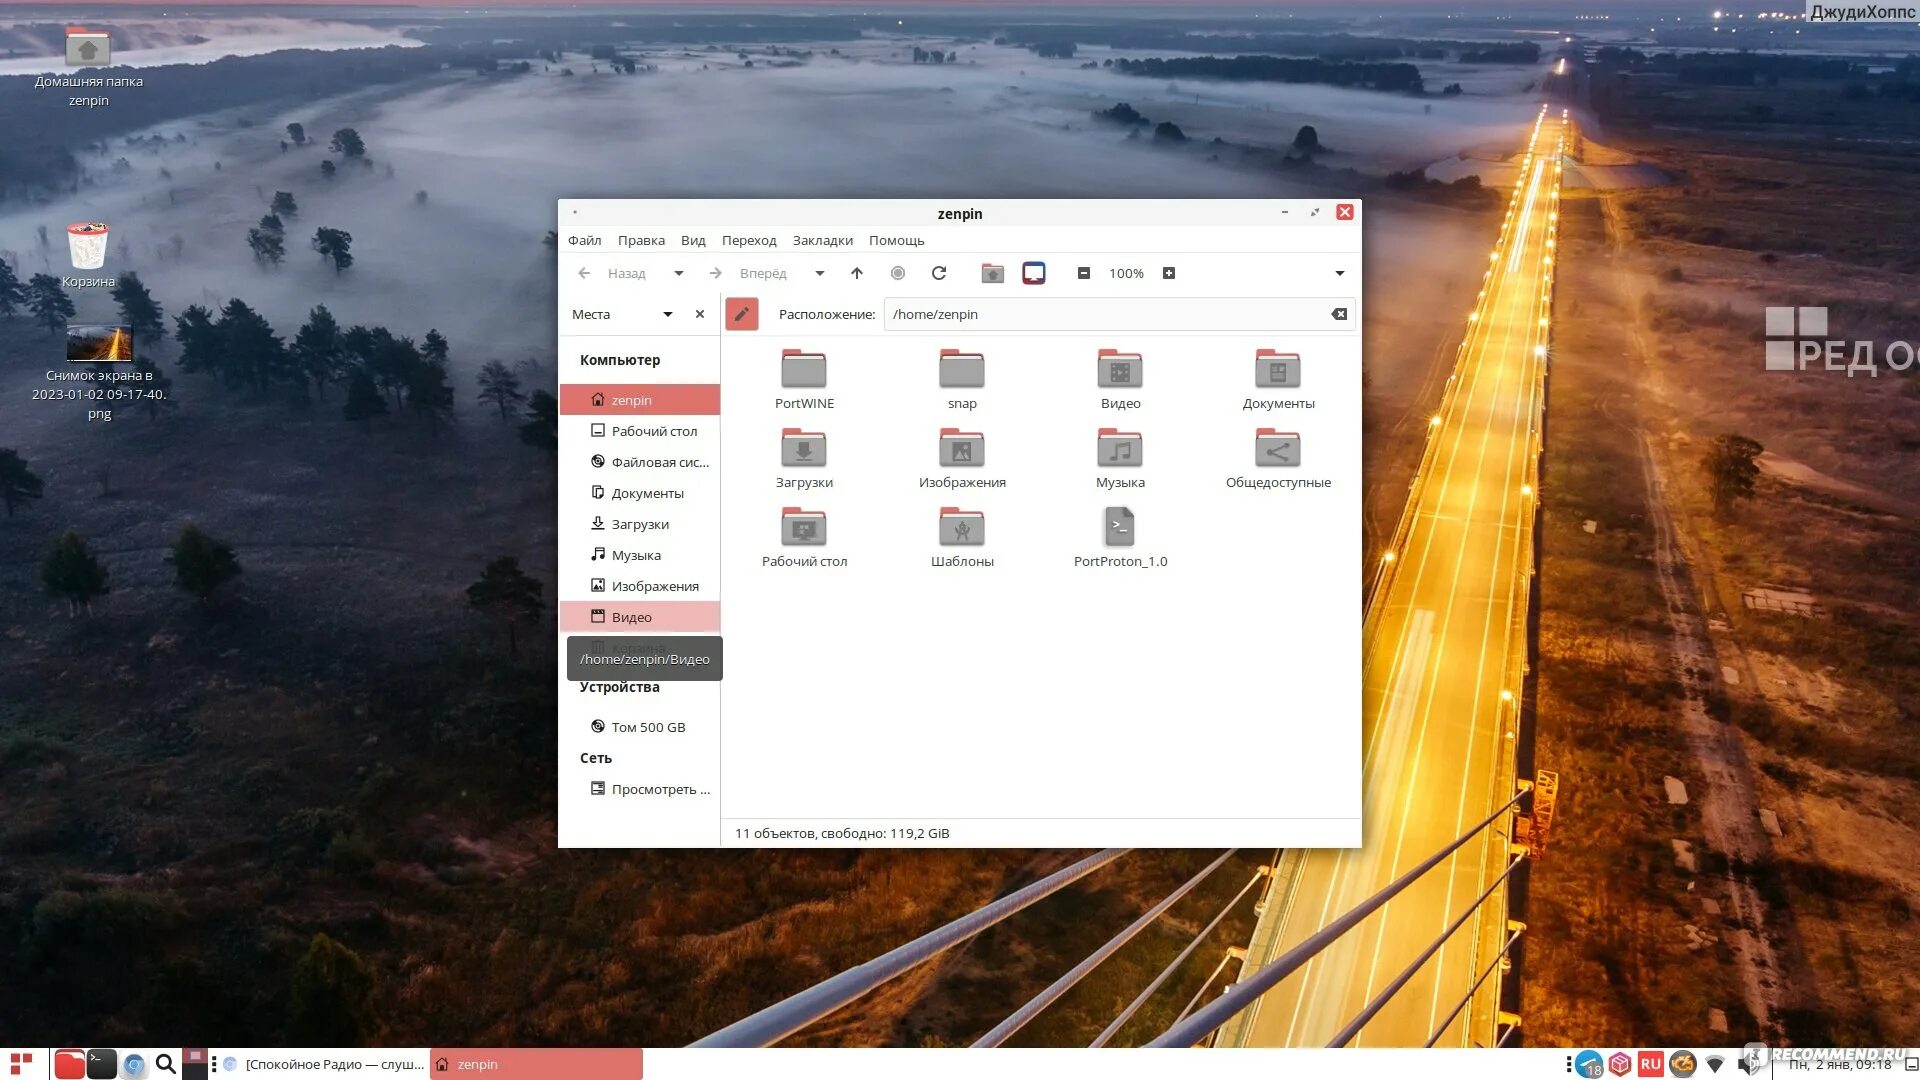Select Снимок экрана png desktop file
This screenshot has height=1080, width=1920.
99,372
